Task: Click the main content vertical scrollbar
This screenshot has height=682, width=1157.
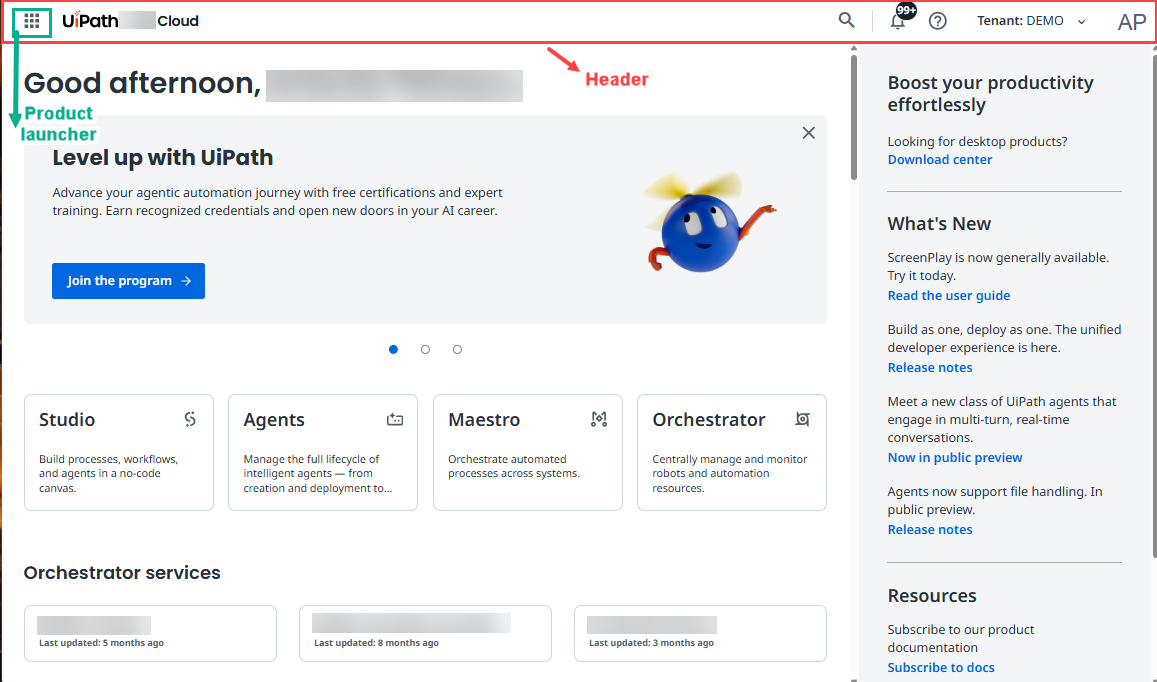Action: coord(854,117)
